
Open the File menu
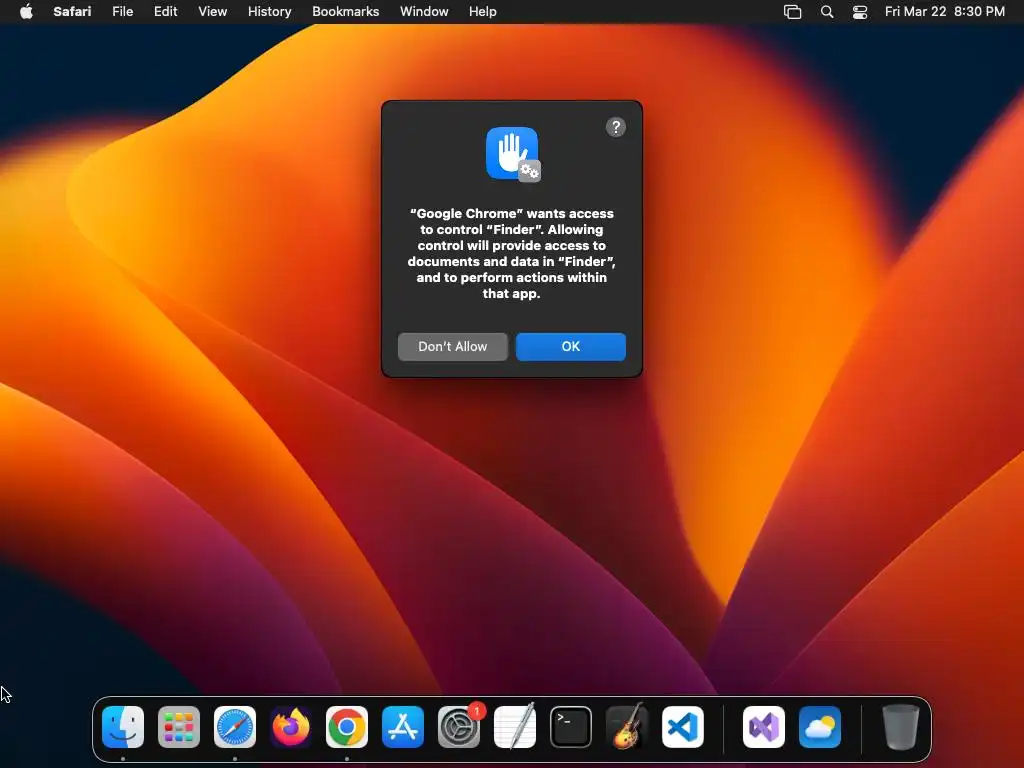tap(122, 12)
